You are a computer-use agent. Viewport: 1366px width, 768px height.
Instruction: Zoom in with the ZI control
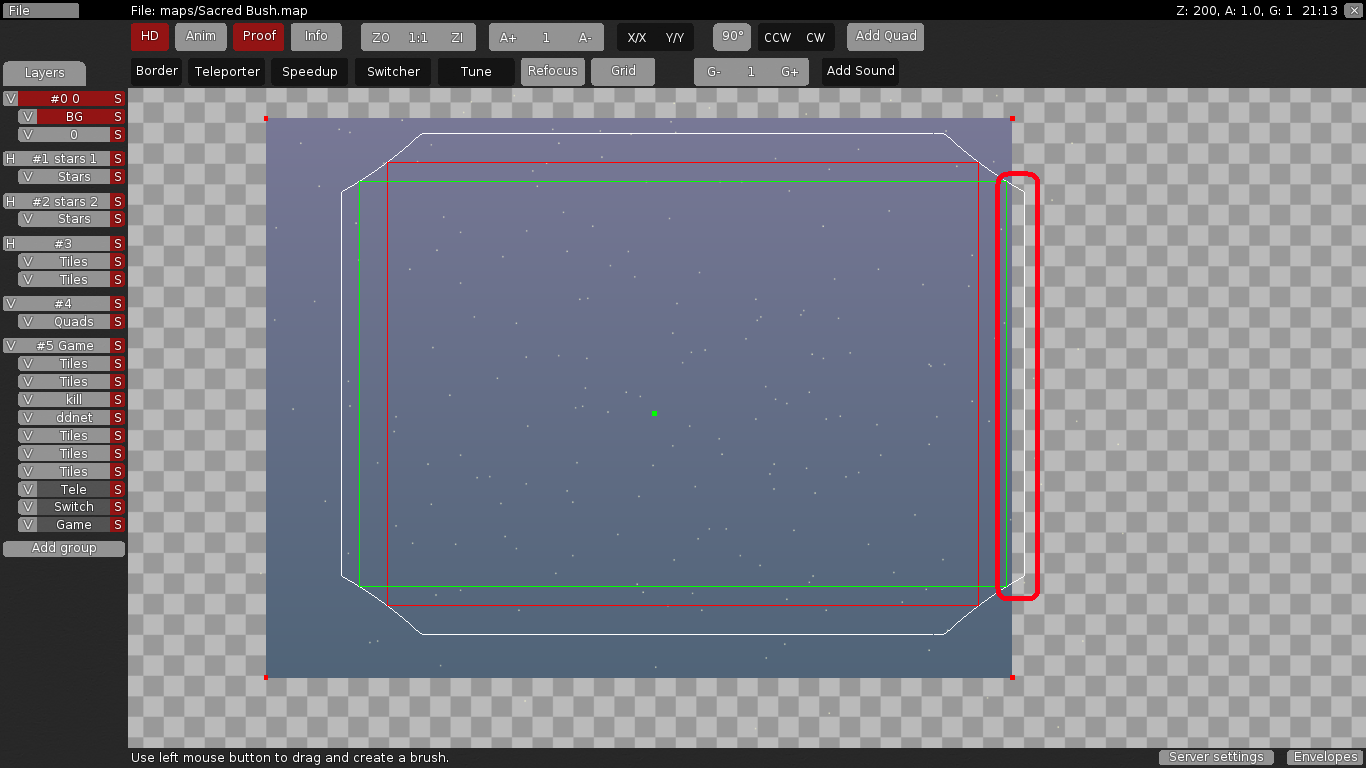coord(457,36)
